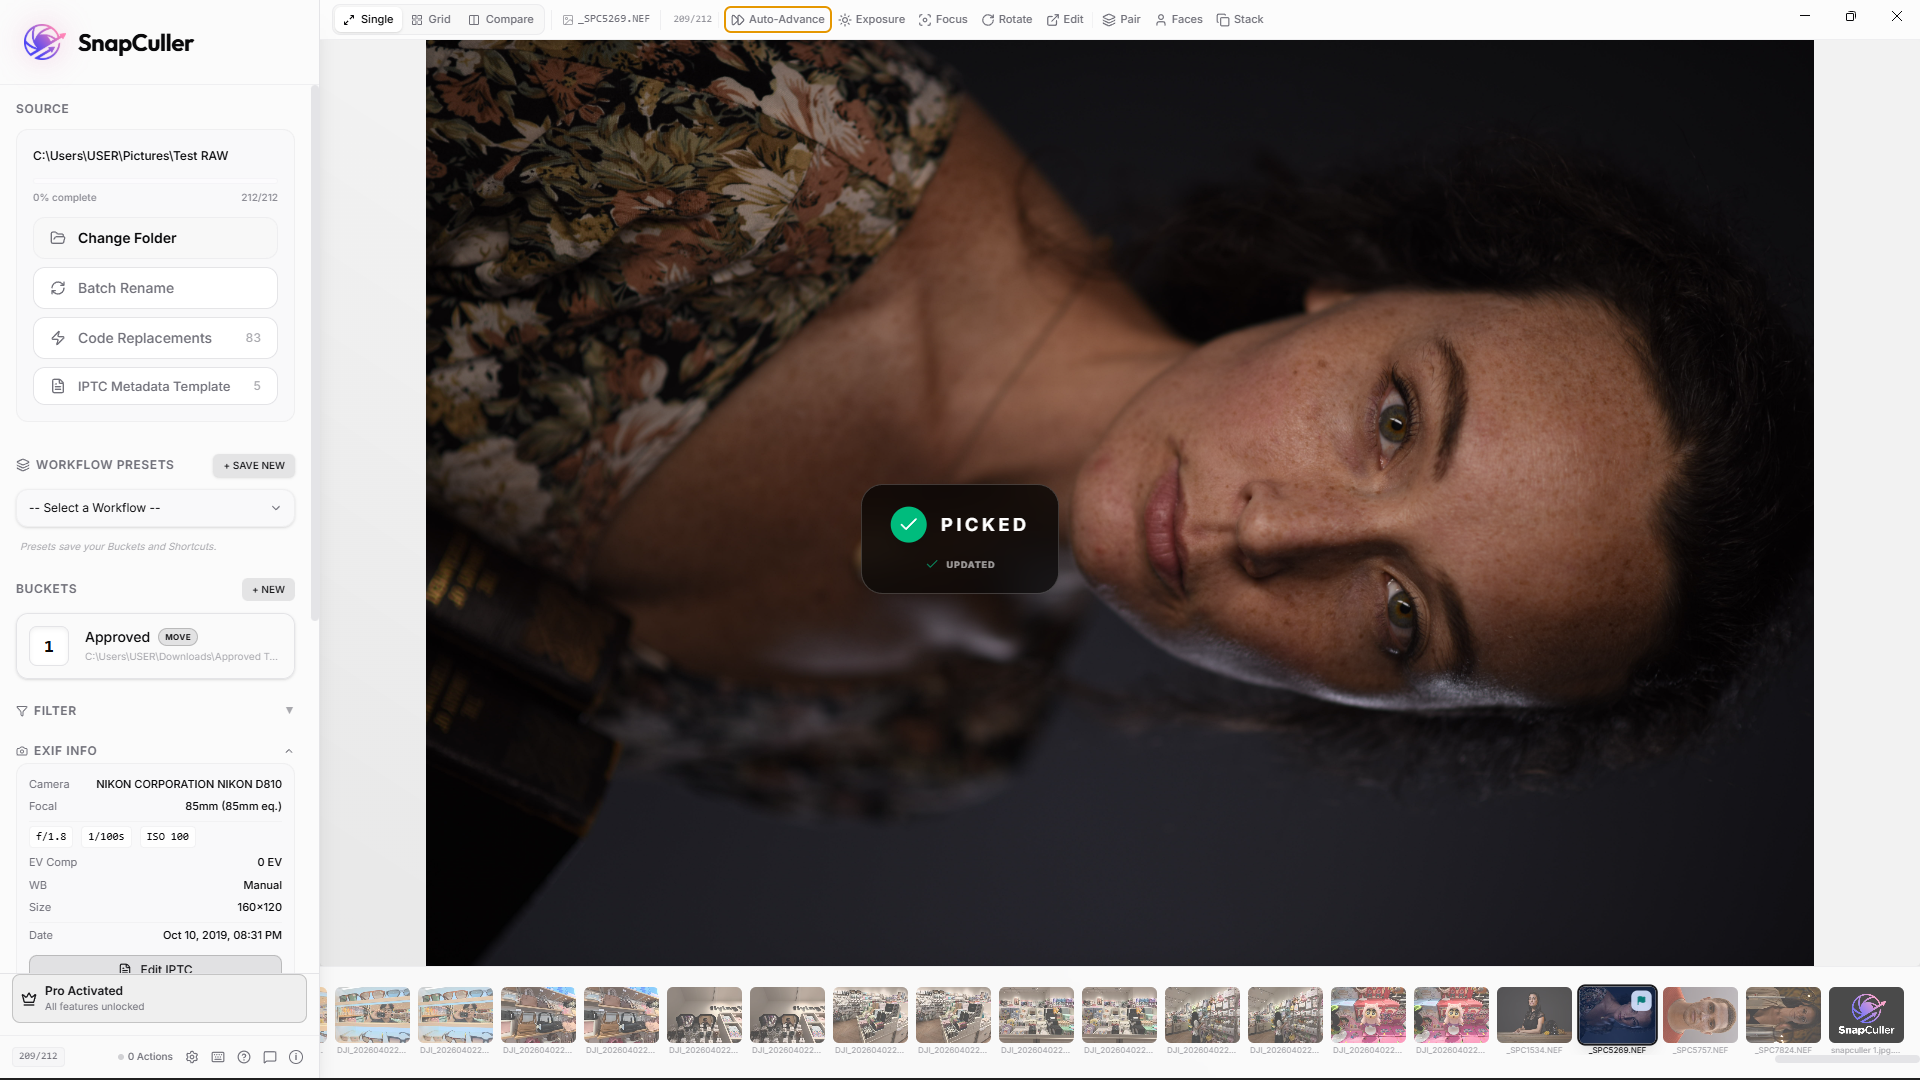The width and height of the screenshot is (1920, 1080).
Task: Open the settings gear in the status bar
Action: pyautogui.click(x=192, y=1057)
